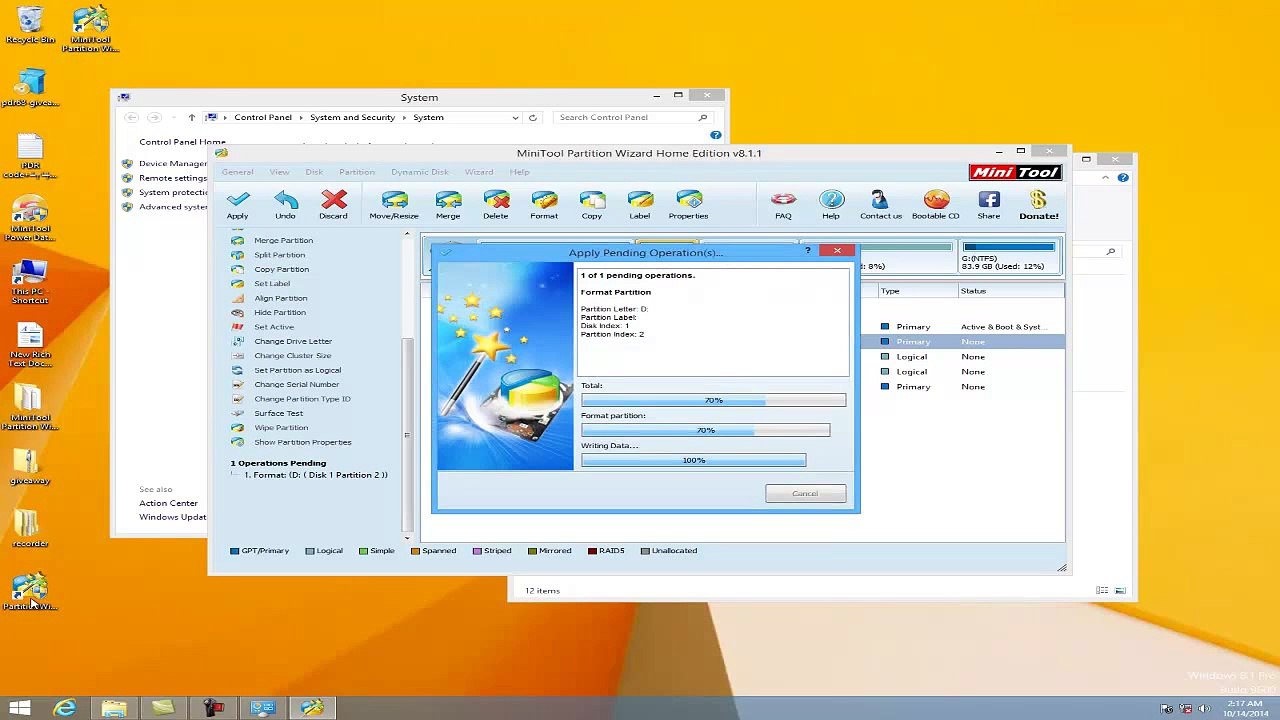The width and height of the screenshot is (1280, 720).
Task: Expand the chevron after System and Security
Action: pos(405,118)
